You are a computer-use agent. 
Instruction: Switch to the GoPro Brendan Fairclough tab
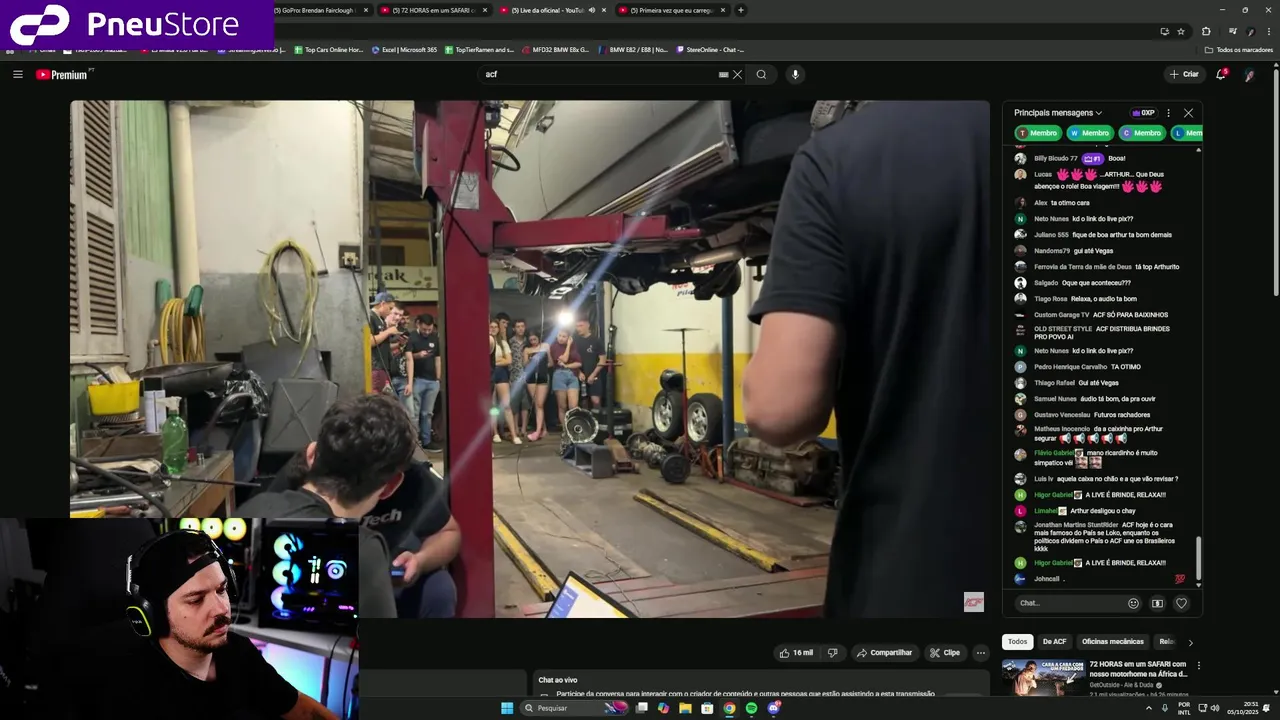[322, 10]
